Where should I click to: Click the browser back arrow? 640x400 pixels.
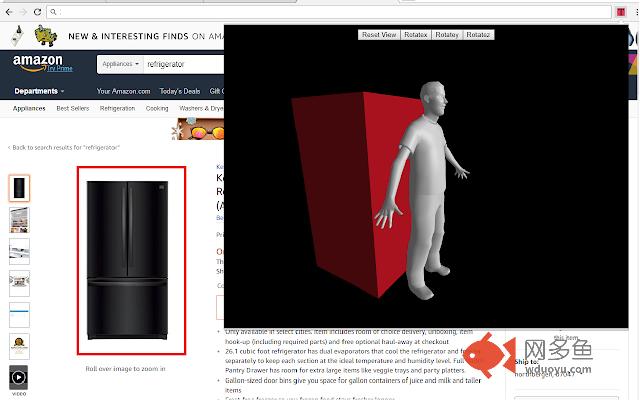pyautogui.click(x=9, y=12)
